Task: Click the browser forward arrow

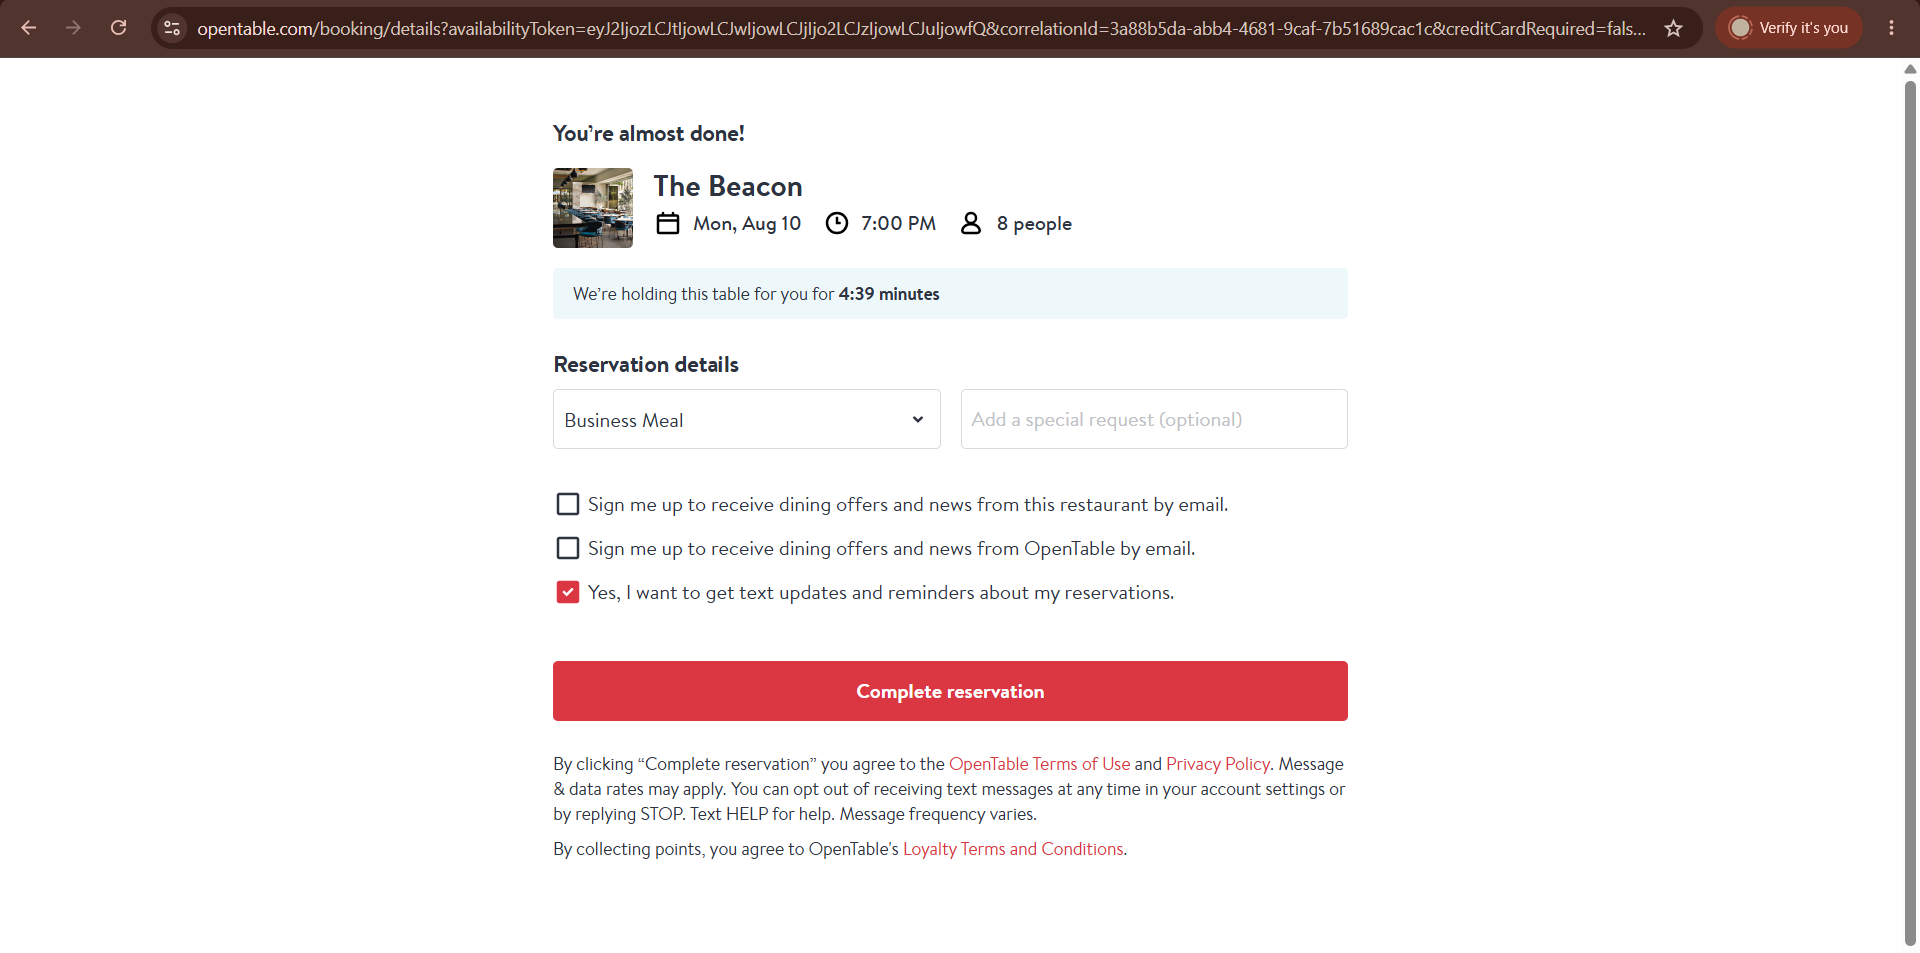Action: click(x=73, y=28)
